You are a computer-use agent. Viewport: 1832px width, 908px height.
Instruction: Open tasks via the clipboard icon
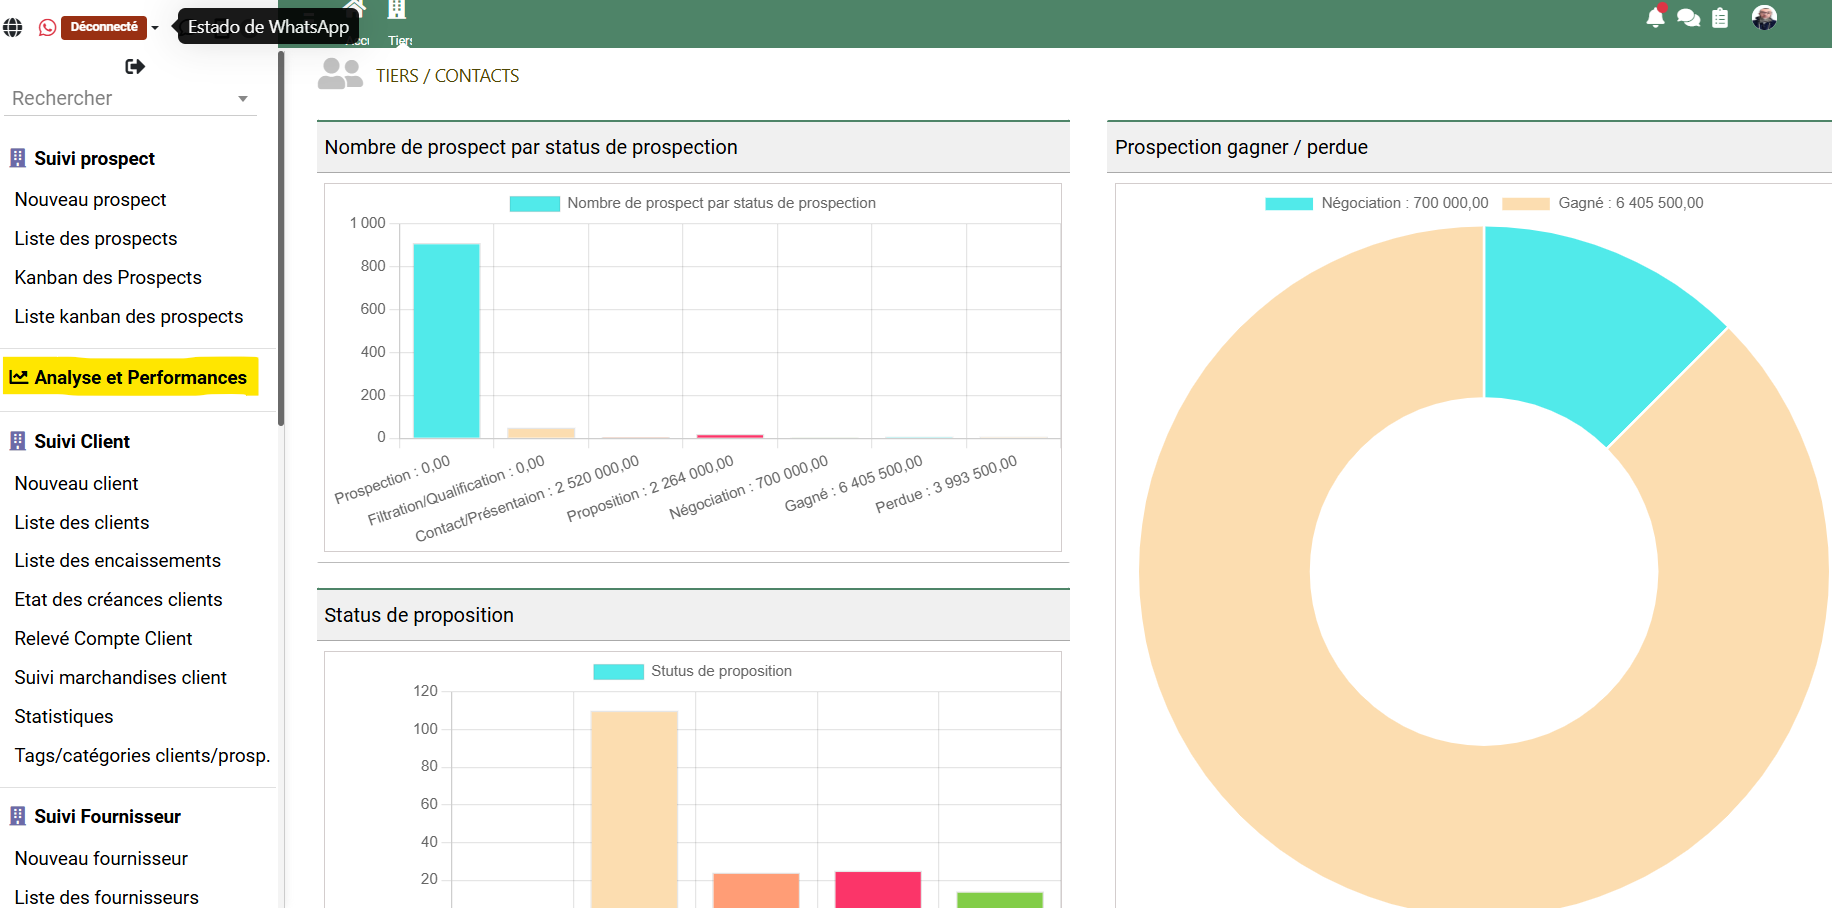[x=1721, y=18]
